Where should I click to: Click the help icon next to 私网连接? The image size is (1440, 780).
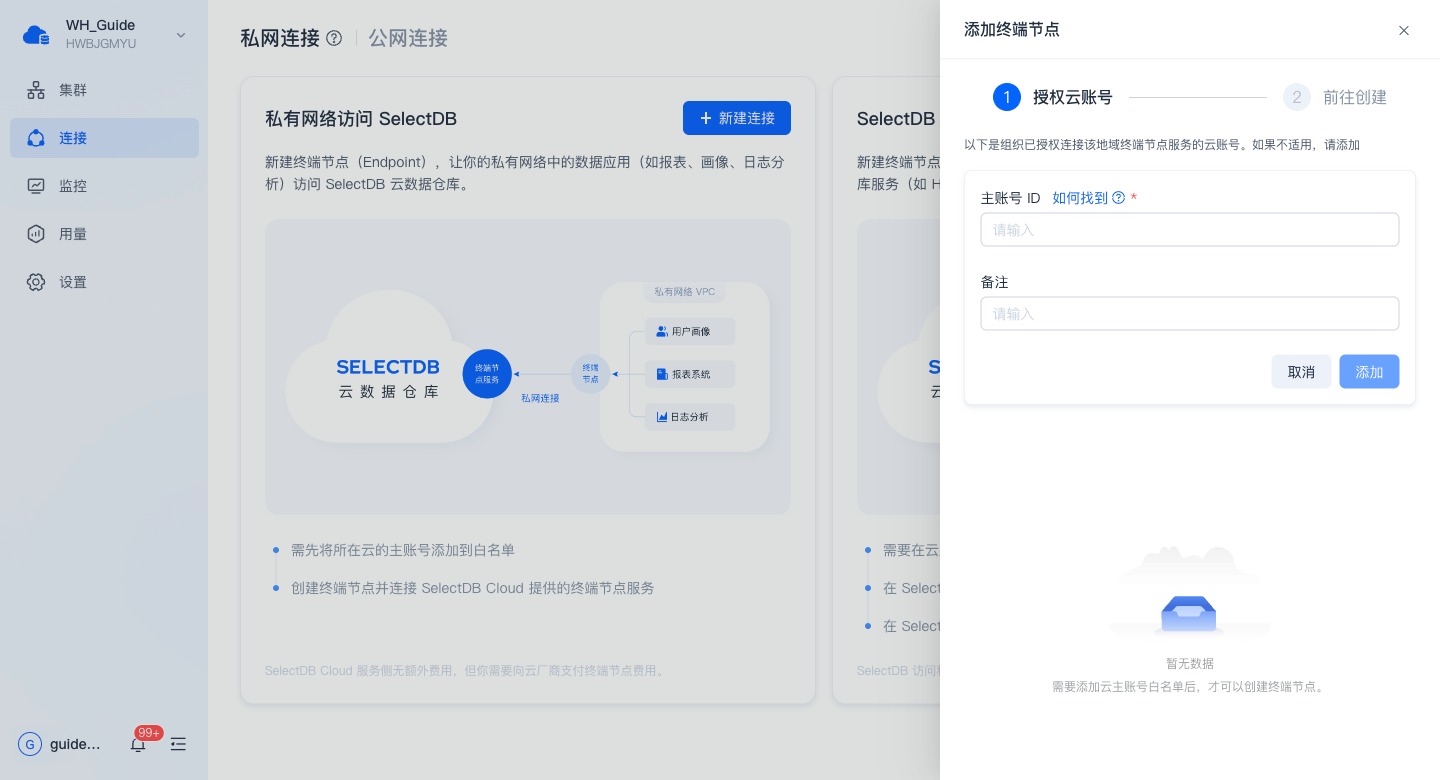click(334, 38)
